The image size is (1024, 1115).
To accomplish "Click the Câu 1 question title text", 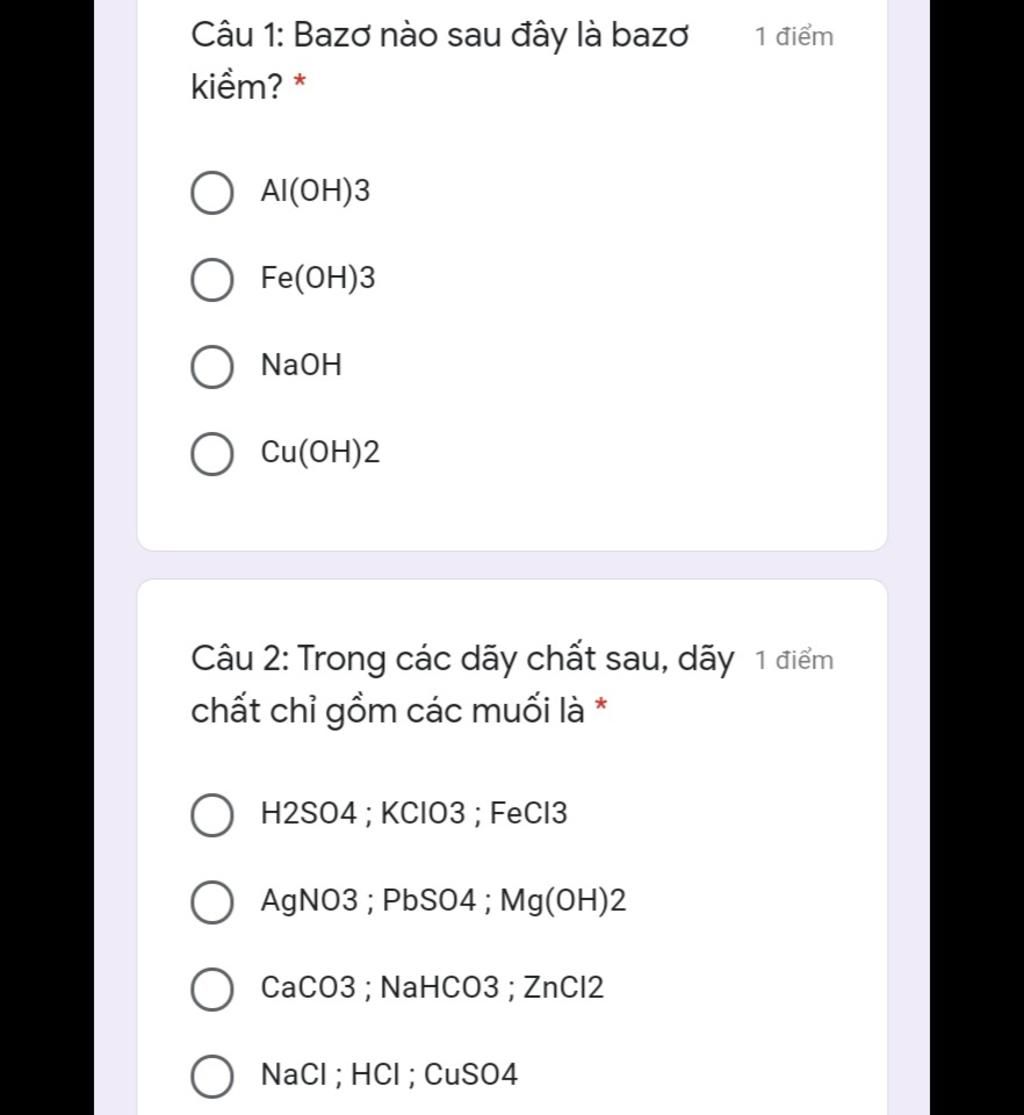I will pos(439,61).
